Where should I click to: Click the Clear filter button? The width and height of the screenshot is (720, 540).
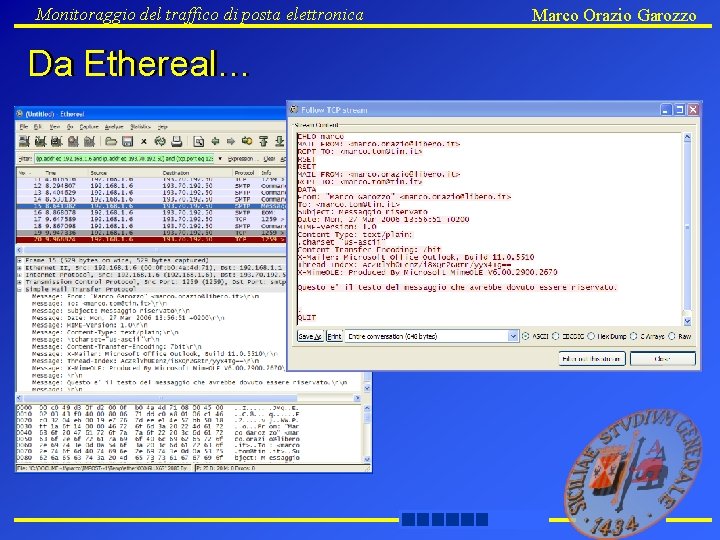coord(269,159)
